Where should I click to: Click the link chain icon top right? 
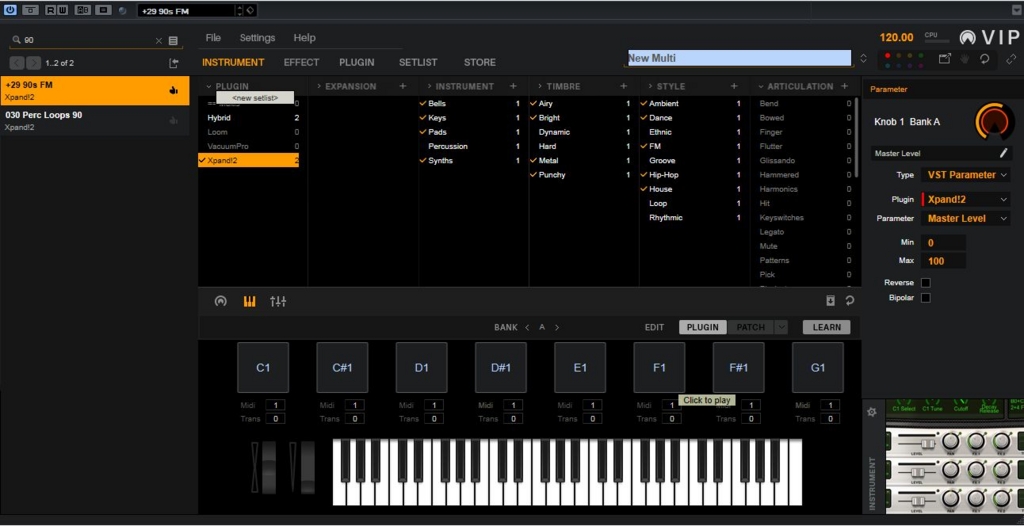click(1011, 59)
